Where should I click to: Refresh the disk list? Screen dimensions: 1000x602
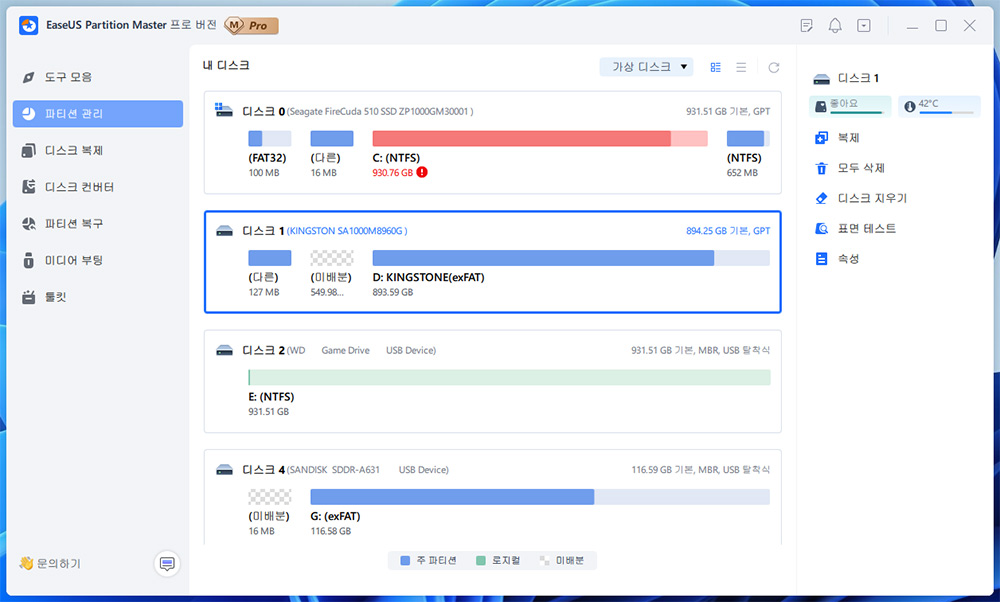tap(774, 67)
